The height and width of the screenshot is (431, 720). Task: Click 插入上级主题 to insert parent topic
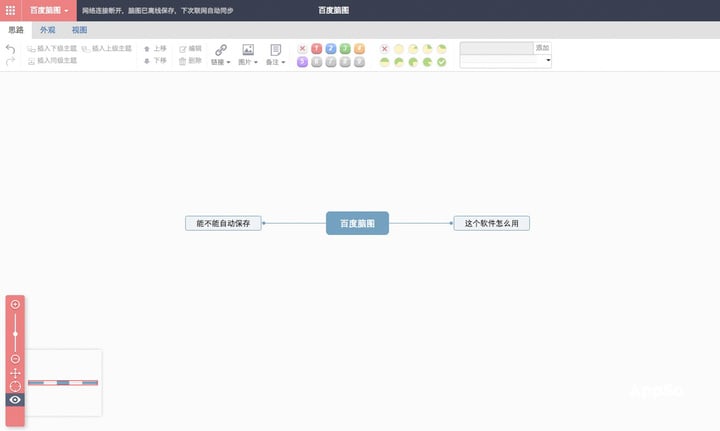(x=107, y=48)
